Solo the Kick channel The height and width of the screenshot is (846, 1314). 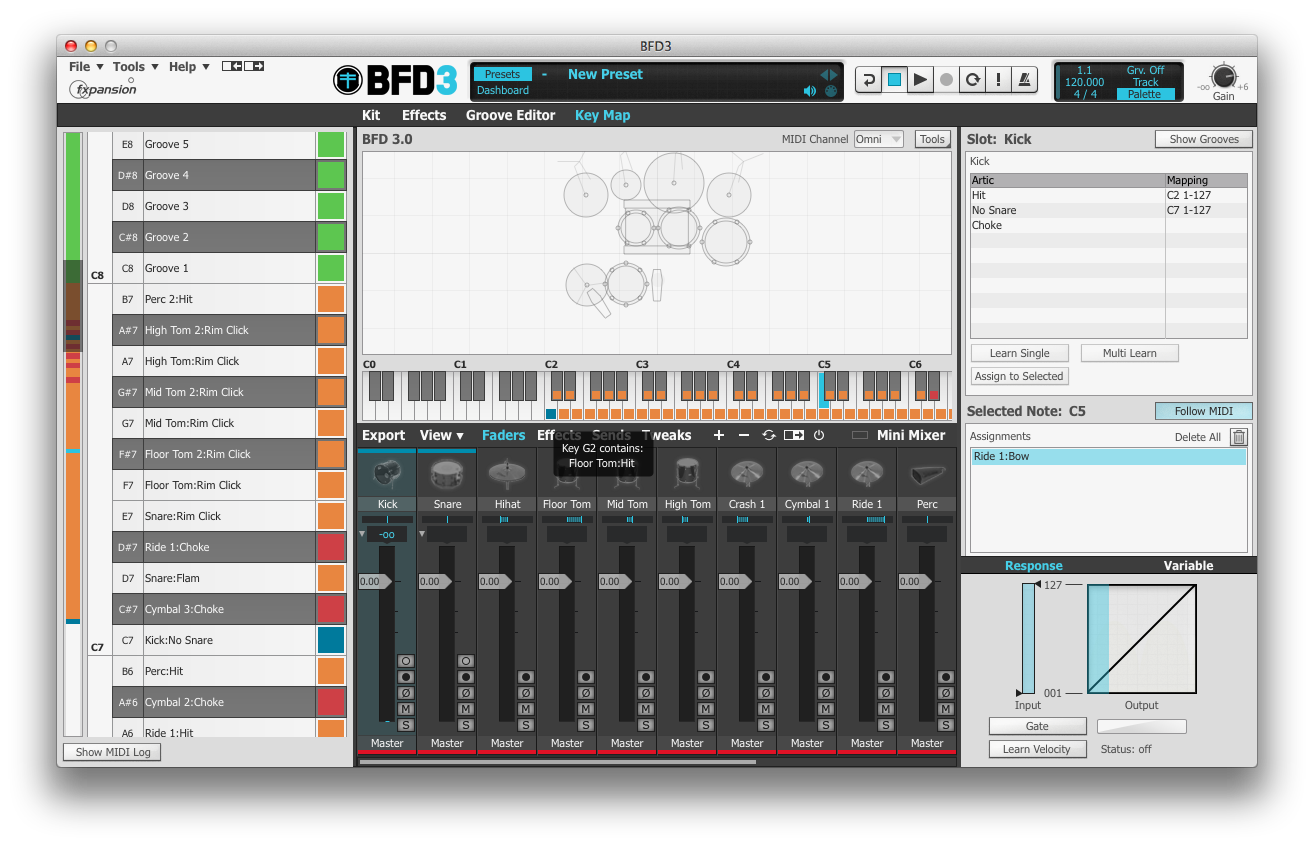tap(406, 725)
